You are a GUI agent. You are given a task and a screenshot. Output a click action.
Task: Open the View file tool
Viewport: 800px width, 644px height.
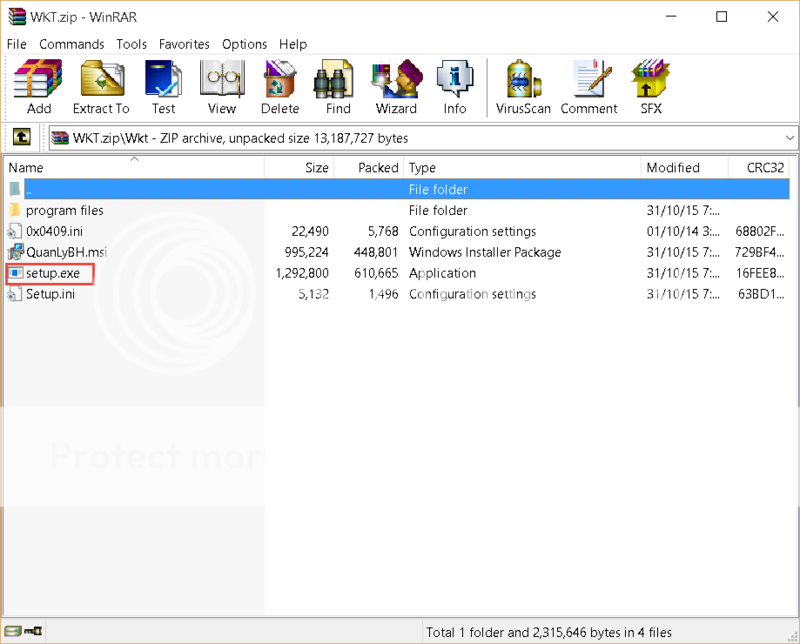222,87
